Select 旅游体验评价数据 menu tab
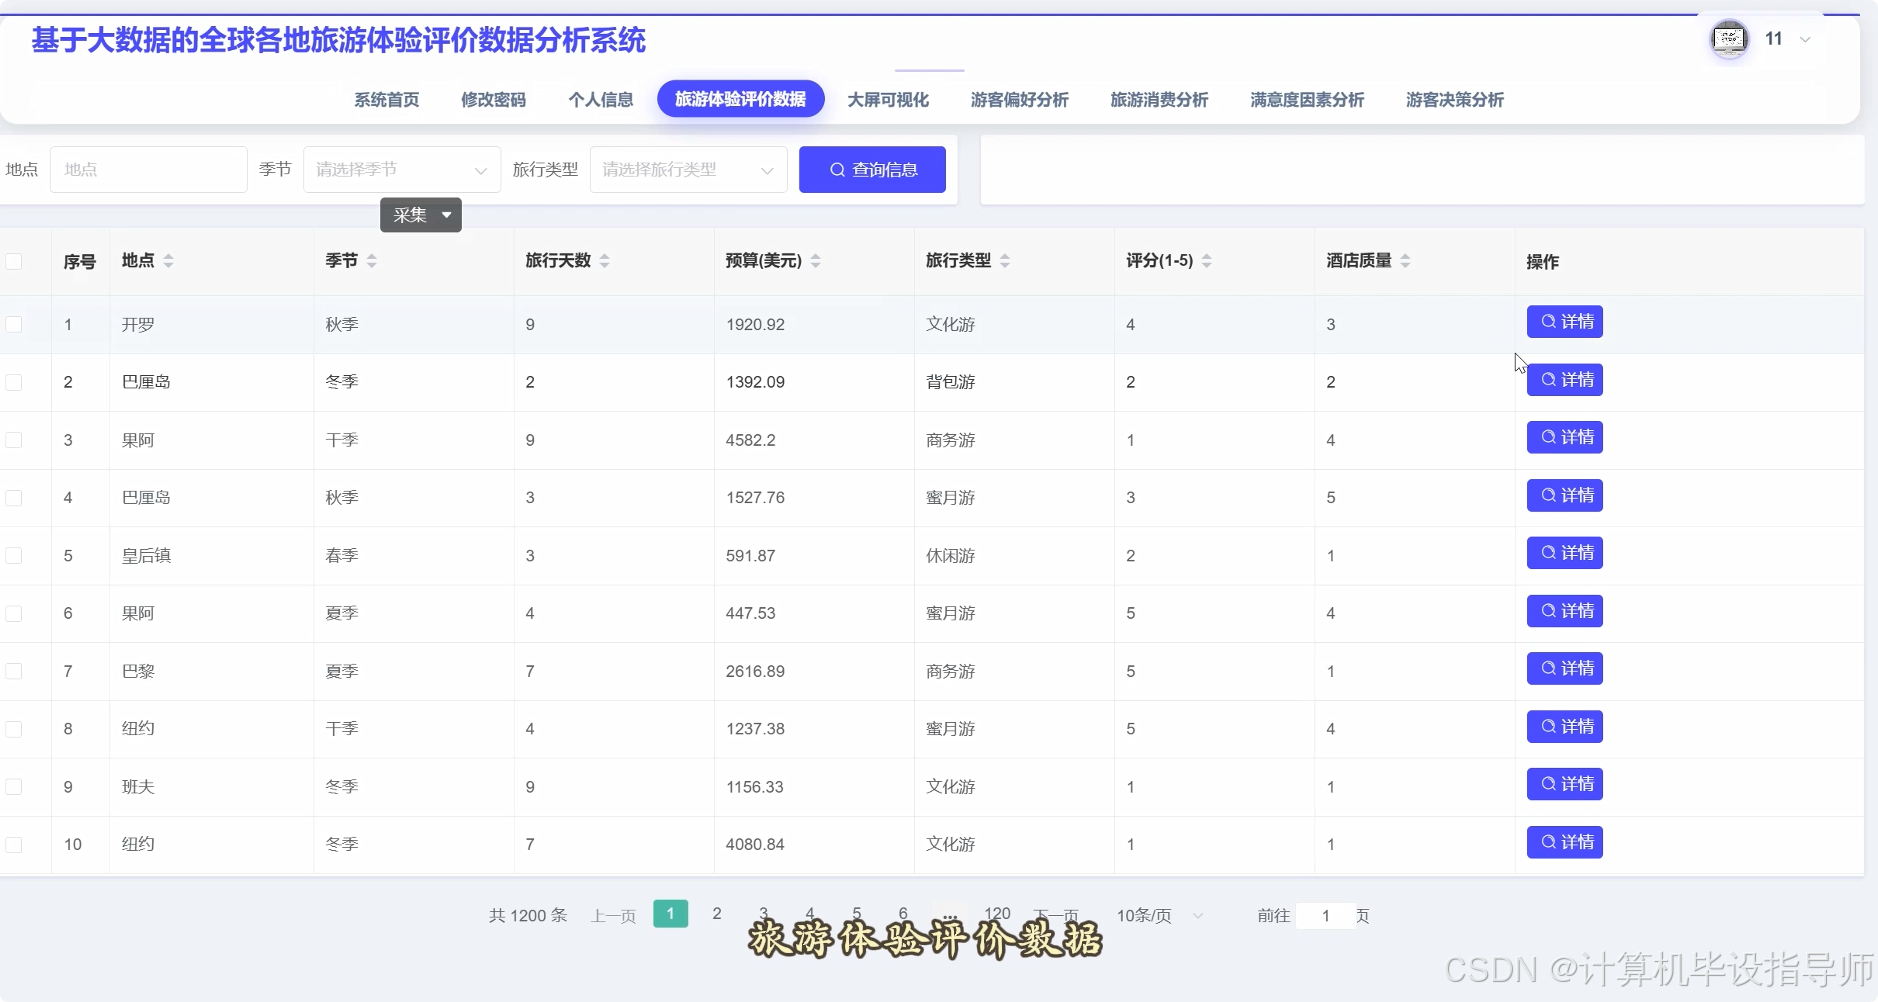1878x1002 pixels. (x=741, y=99)
